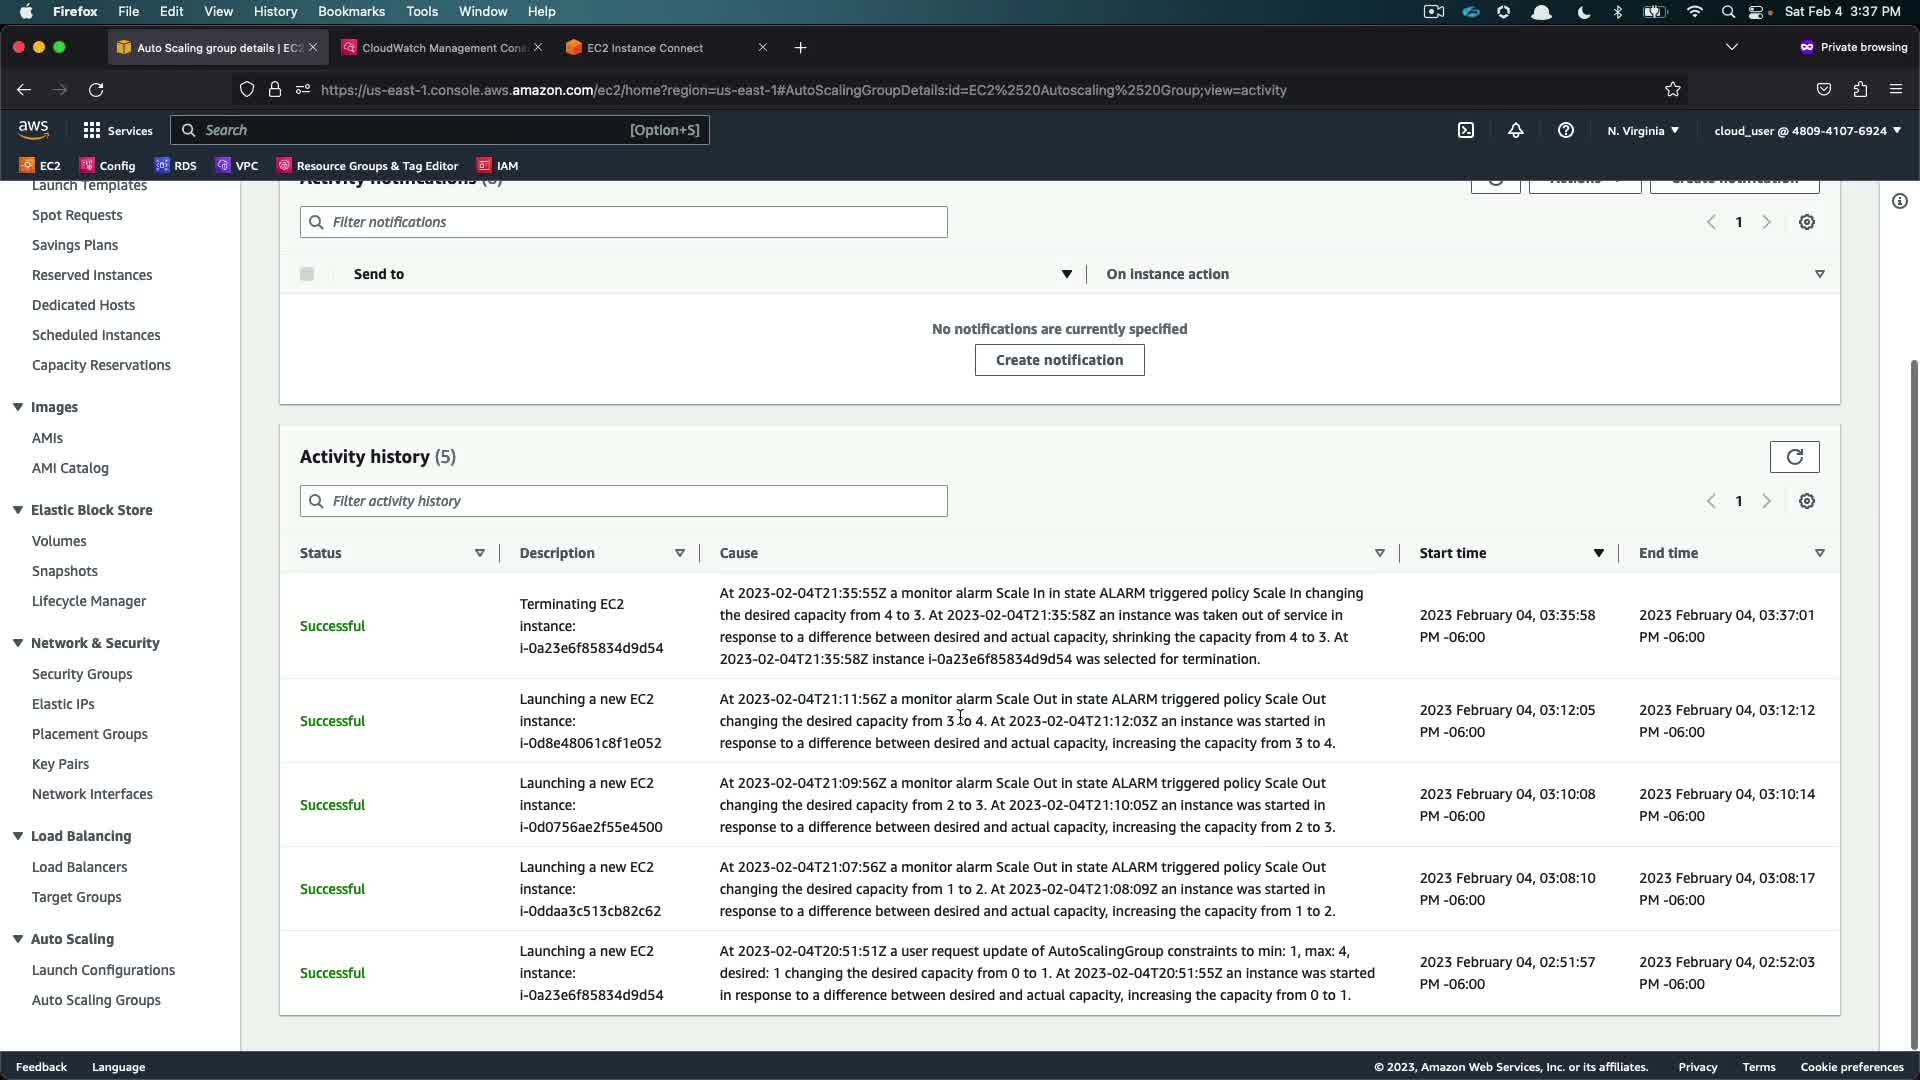Image resolution: width=1920 pixels, height=1080 pixels.
Task: Sort by the Start time column arrow
Action: pos(1598,553)
